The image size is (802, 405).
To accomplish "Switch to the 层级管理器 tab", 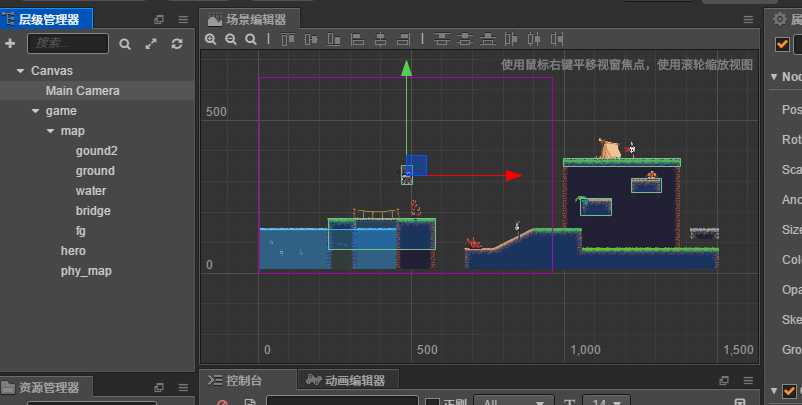I will [x=47, y=19].
